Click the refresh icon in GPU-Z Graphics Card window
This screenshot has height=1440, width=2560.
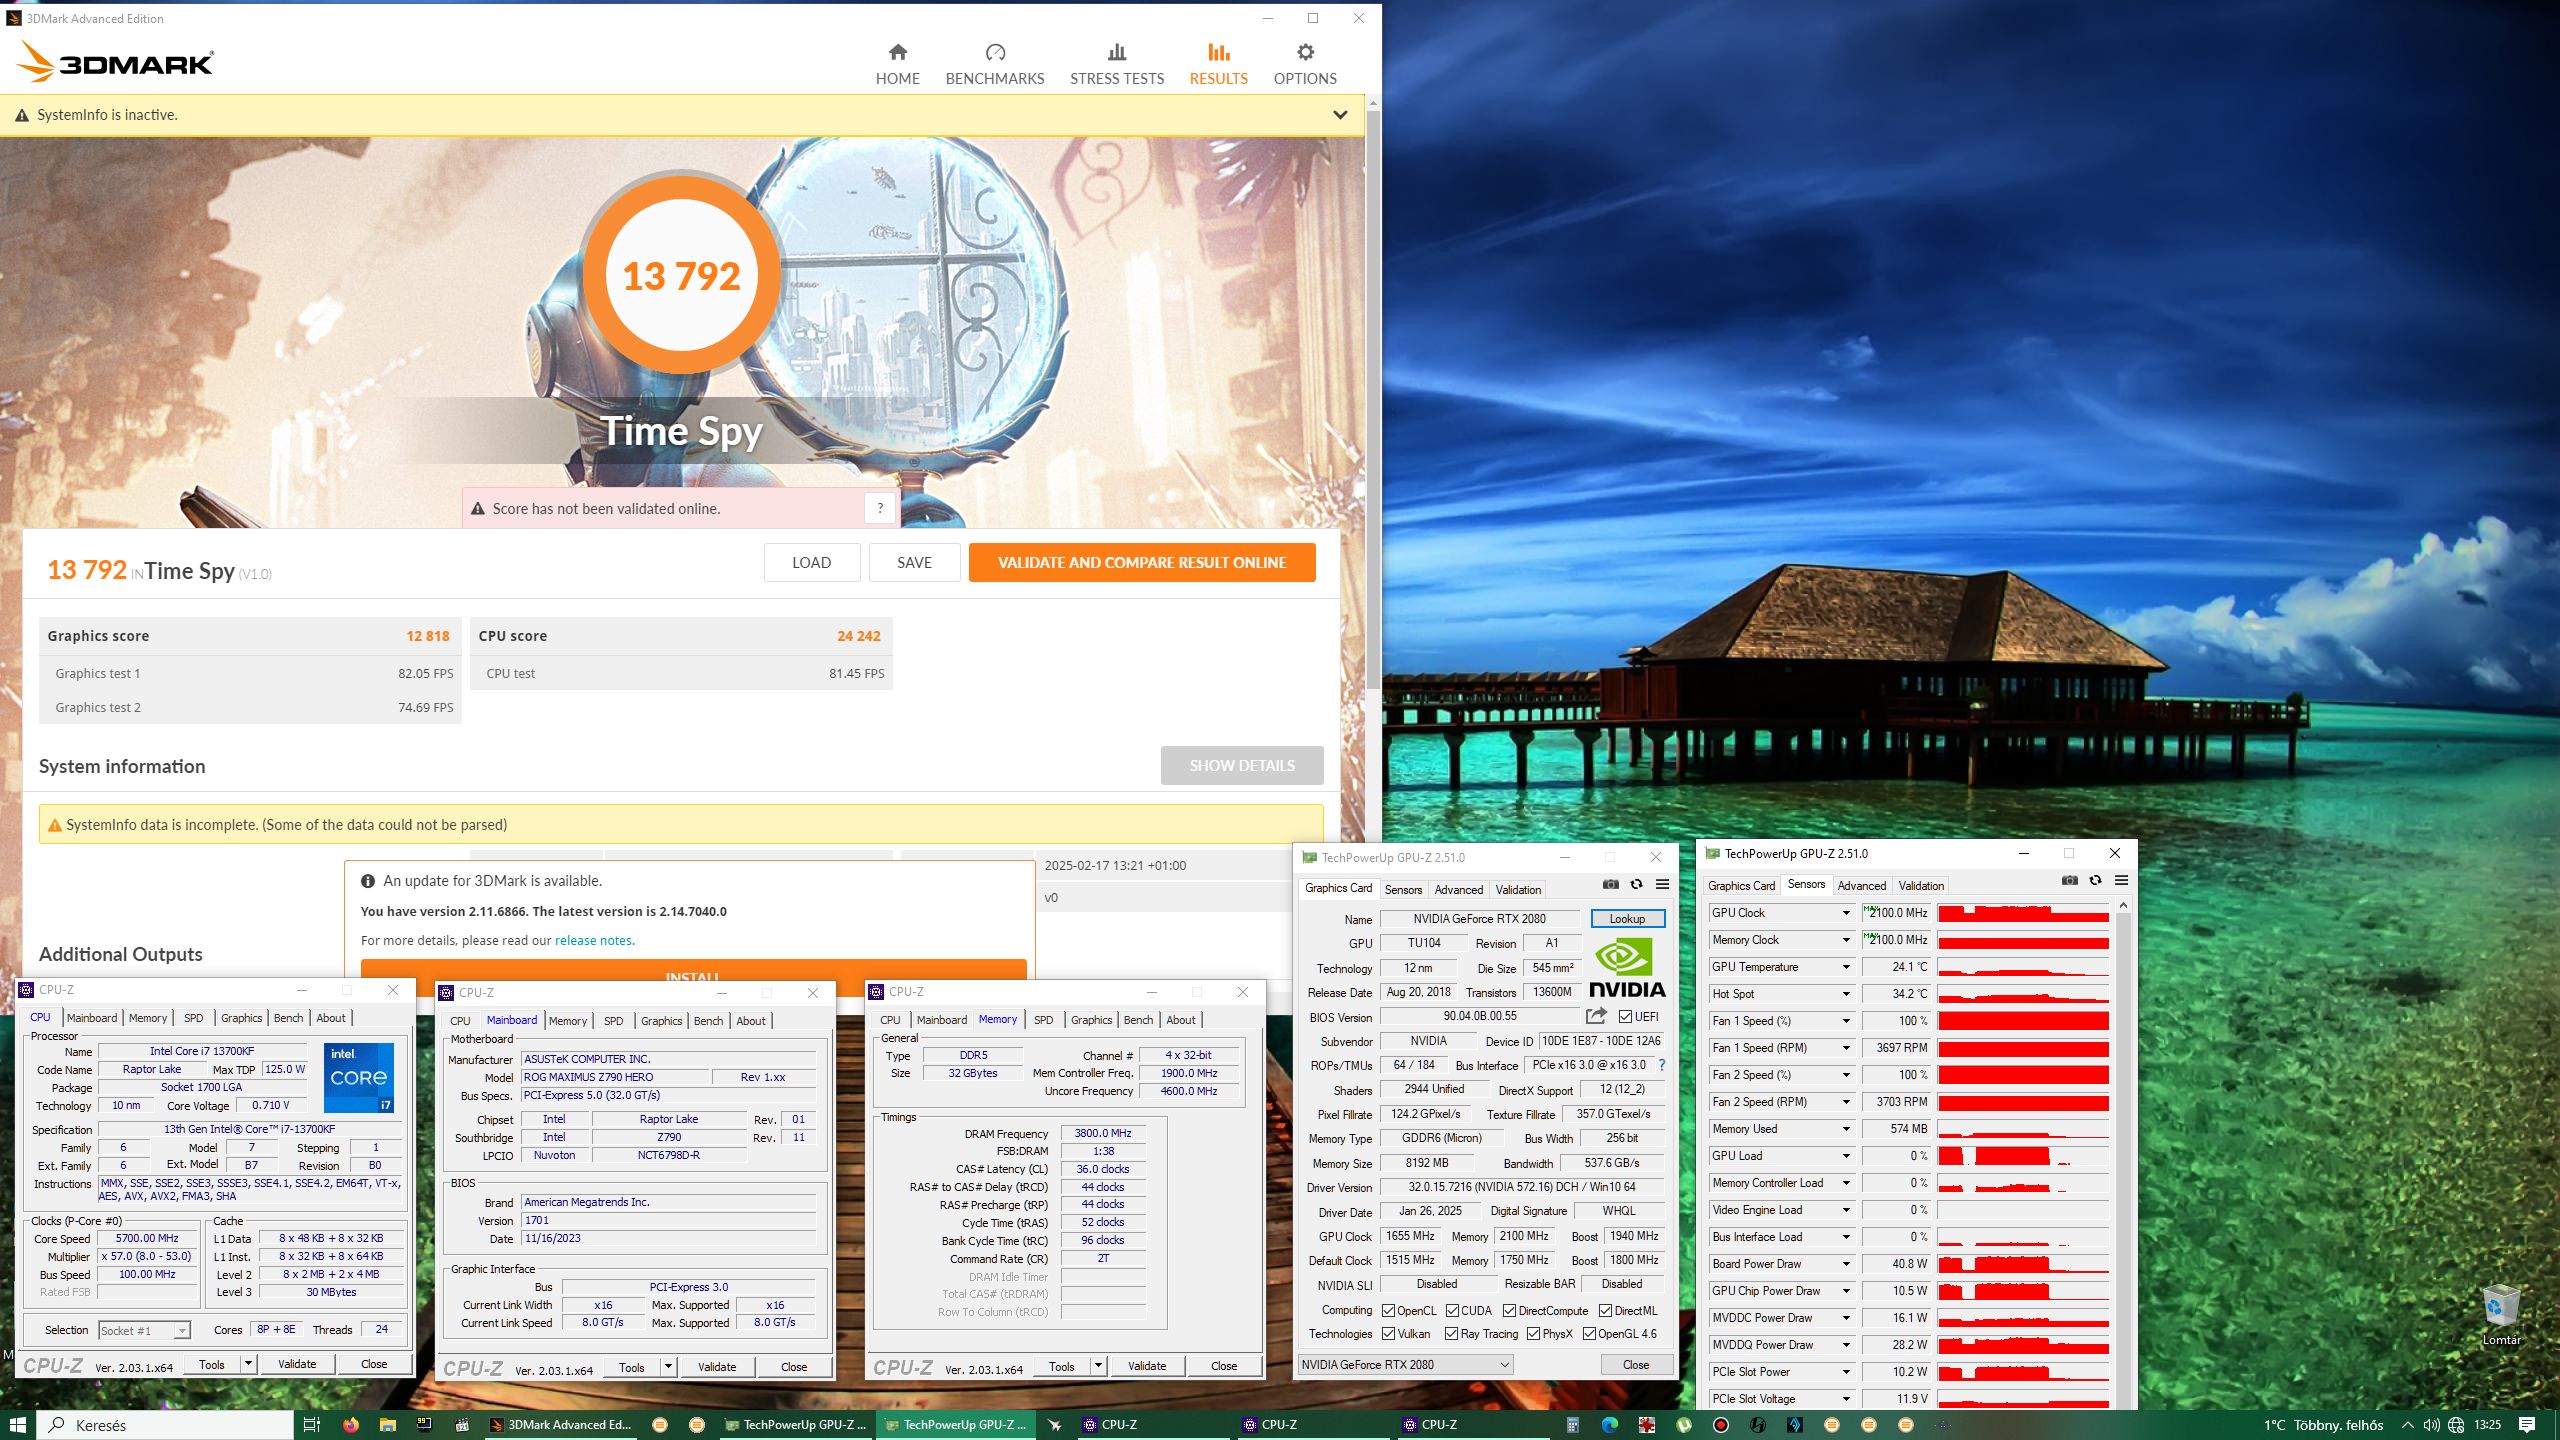1636,884
